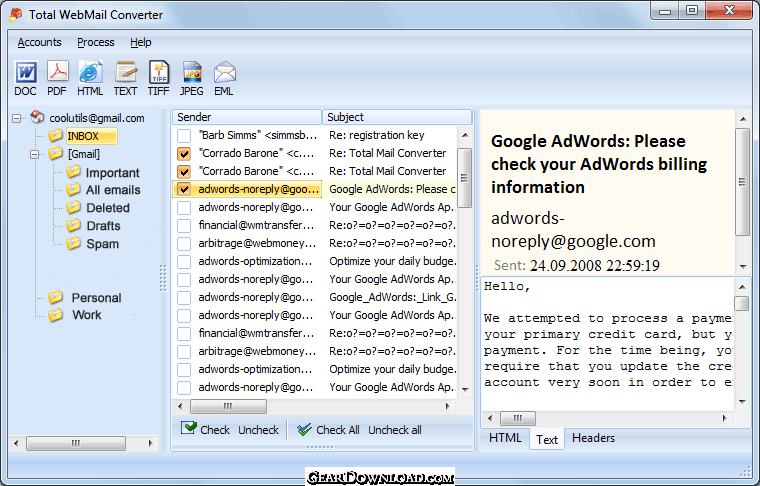Image resolution: width=760 pixels, height=486 pixels.
Task: Switch to the HTML preview tab
Action: (x=505, y=438)
